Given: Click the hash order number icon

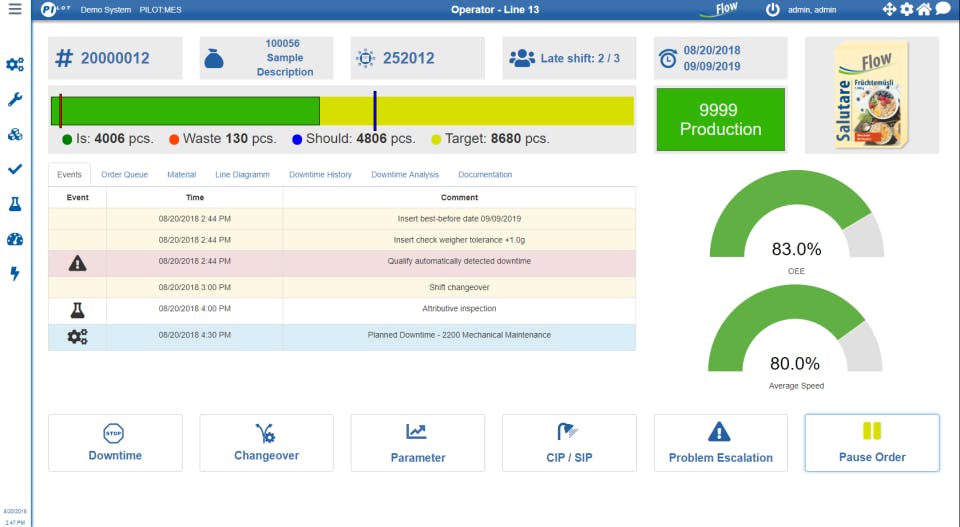Looking at the screenshot, I should pos(64,58).
